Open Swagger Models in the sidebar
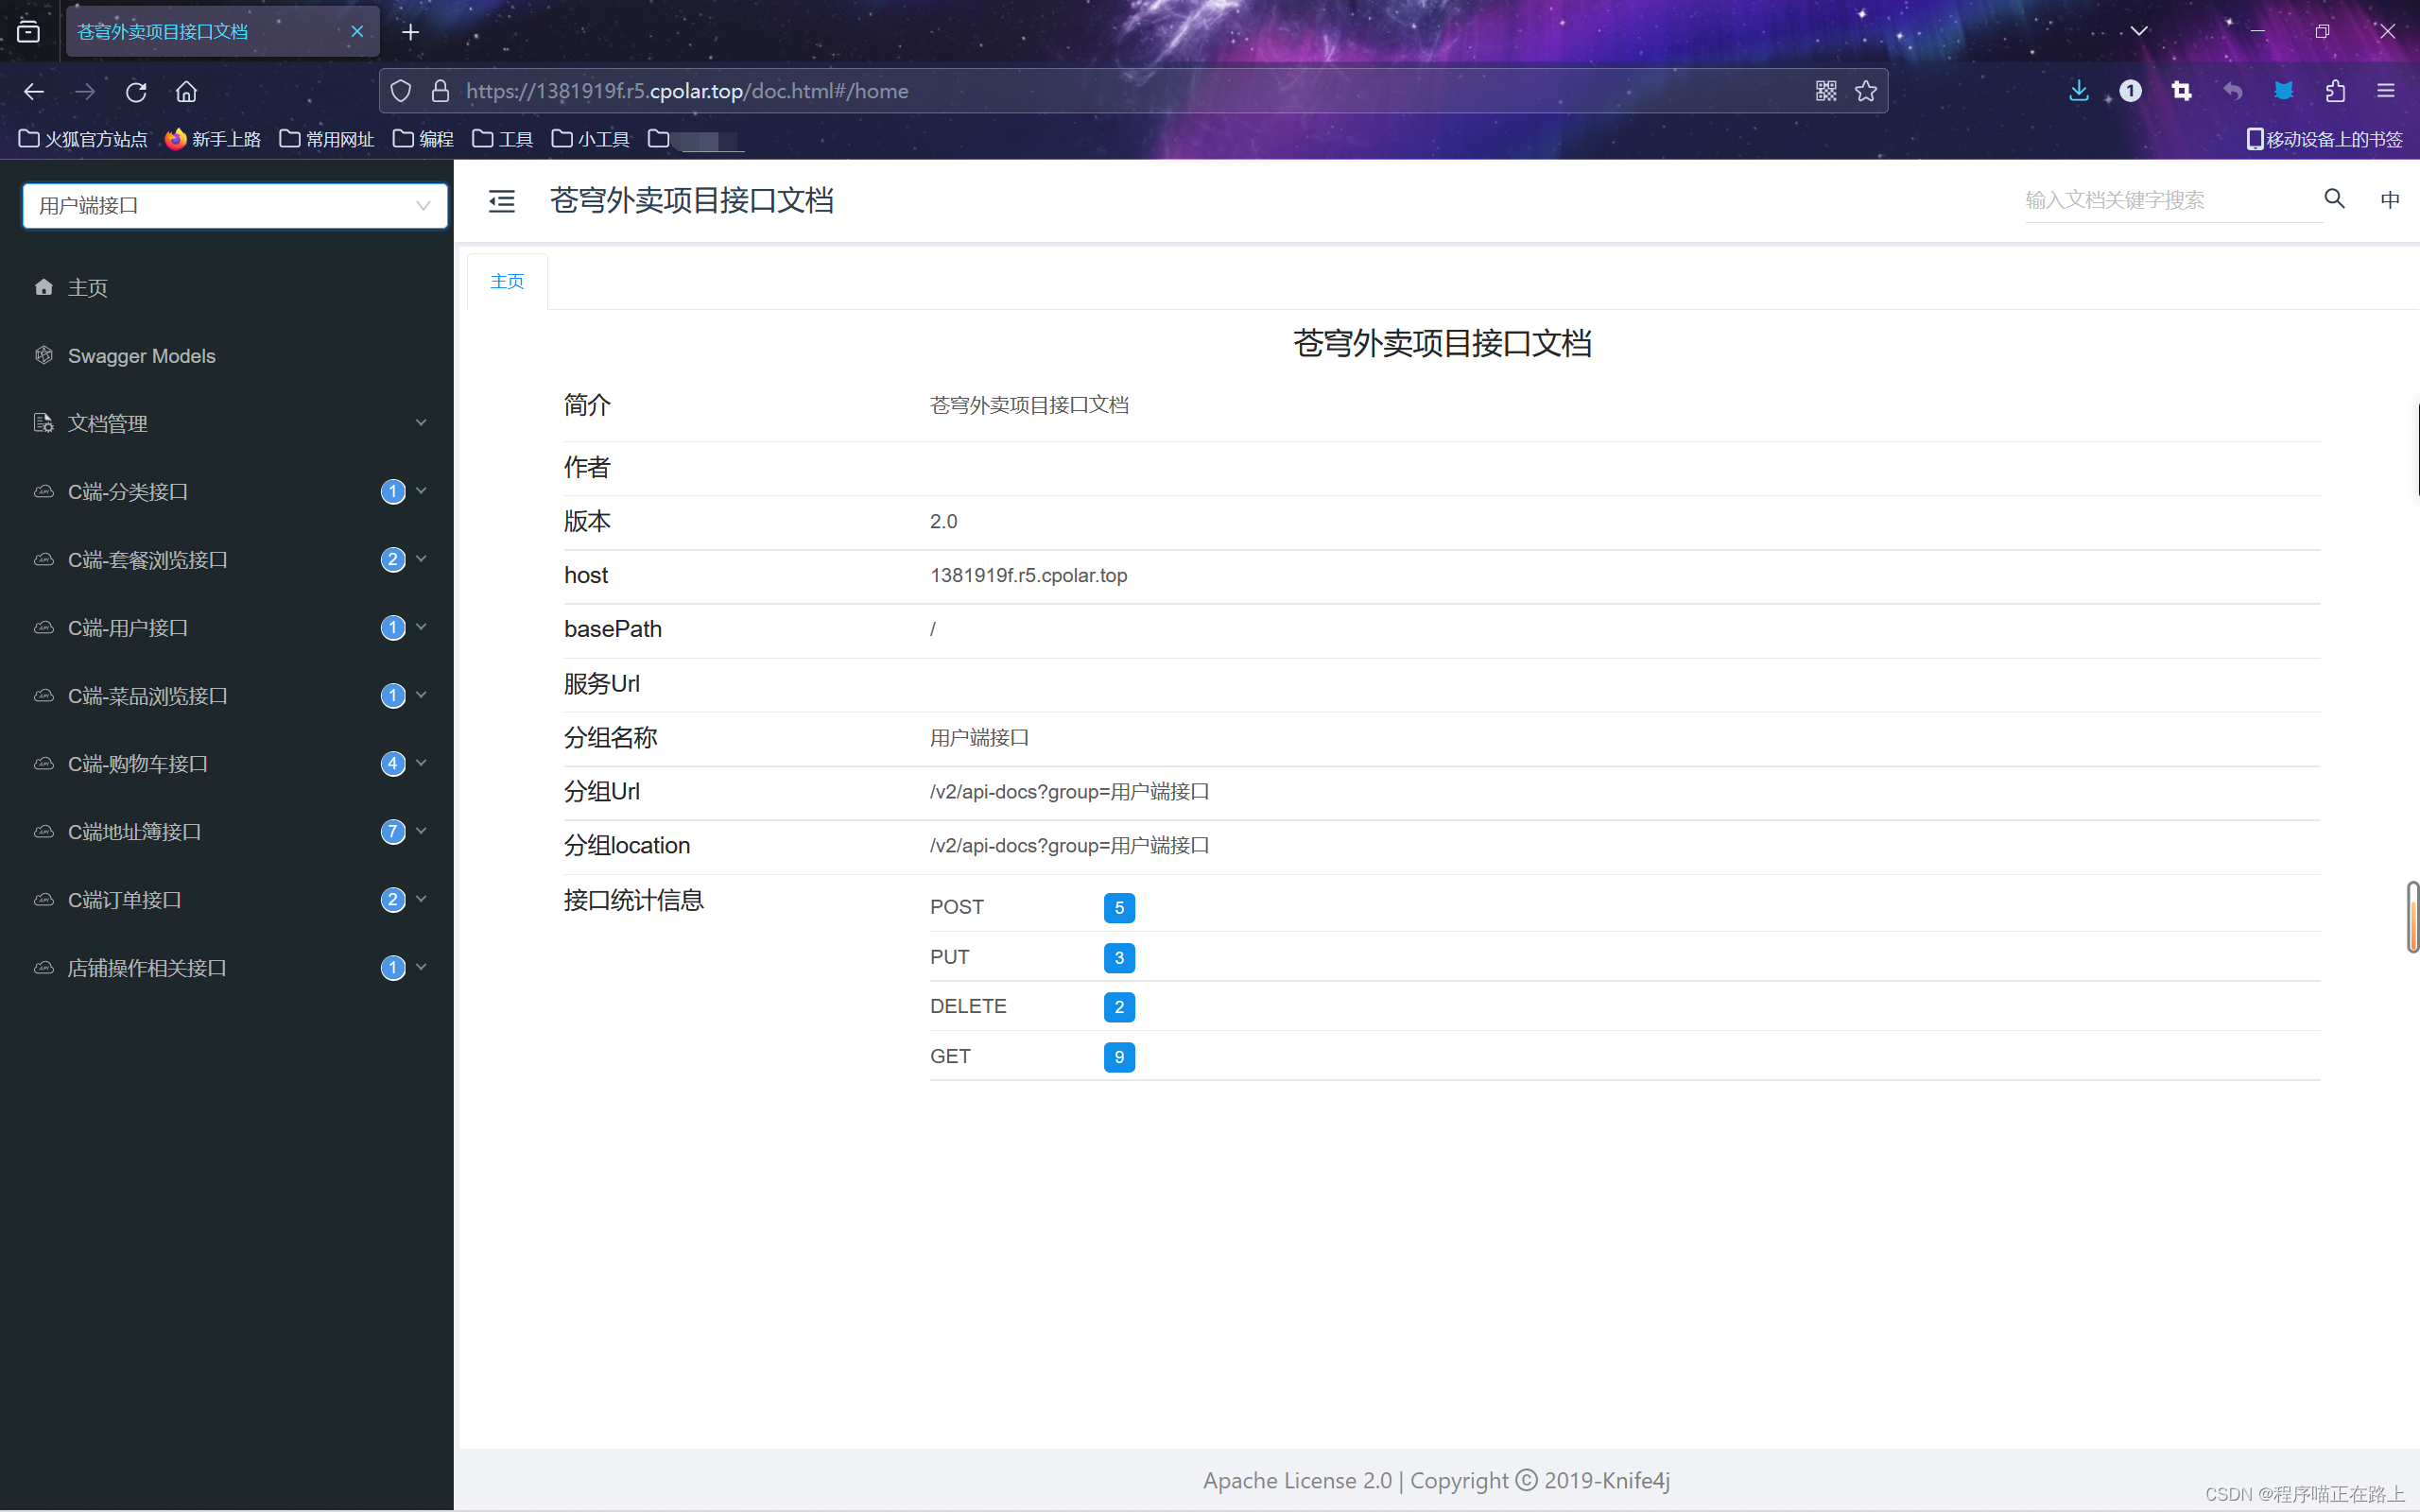2420x1512 pixels. click(141, 356)
